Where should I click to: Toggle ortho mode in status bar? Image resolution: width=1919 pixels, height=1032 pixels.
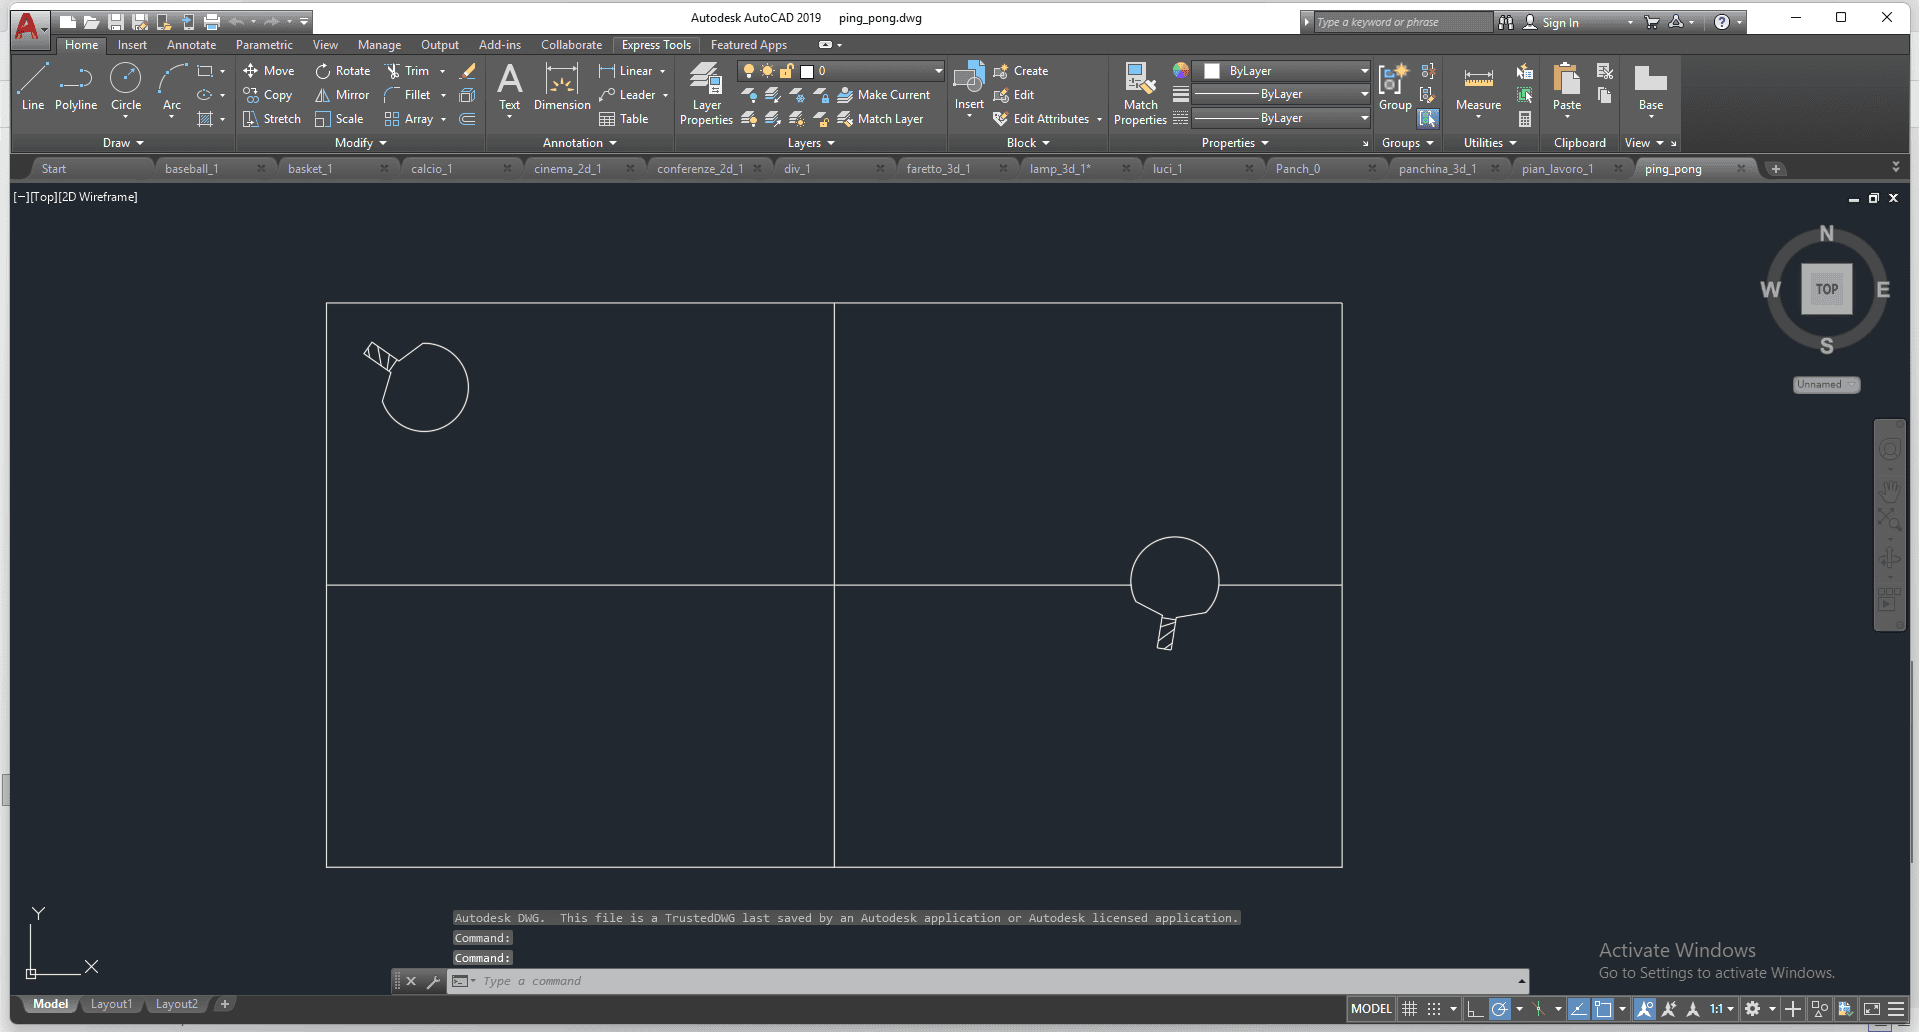click(x=1475, y=1009)
